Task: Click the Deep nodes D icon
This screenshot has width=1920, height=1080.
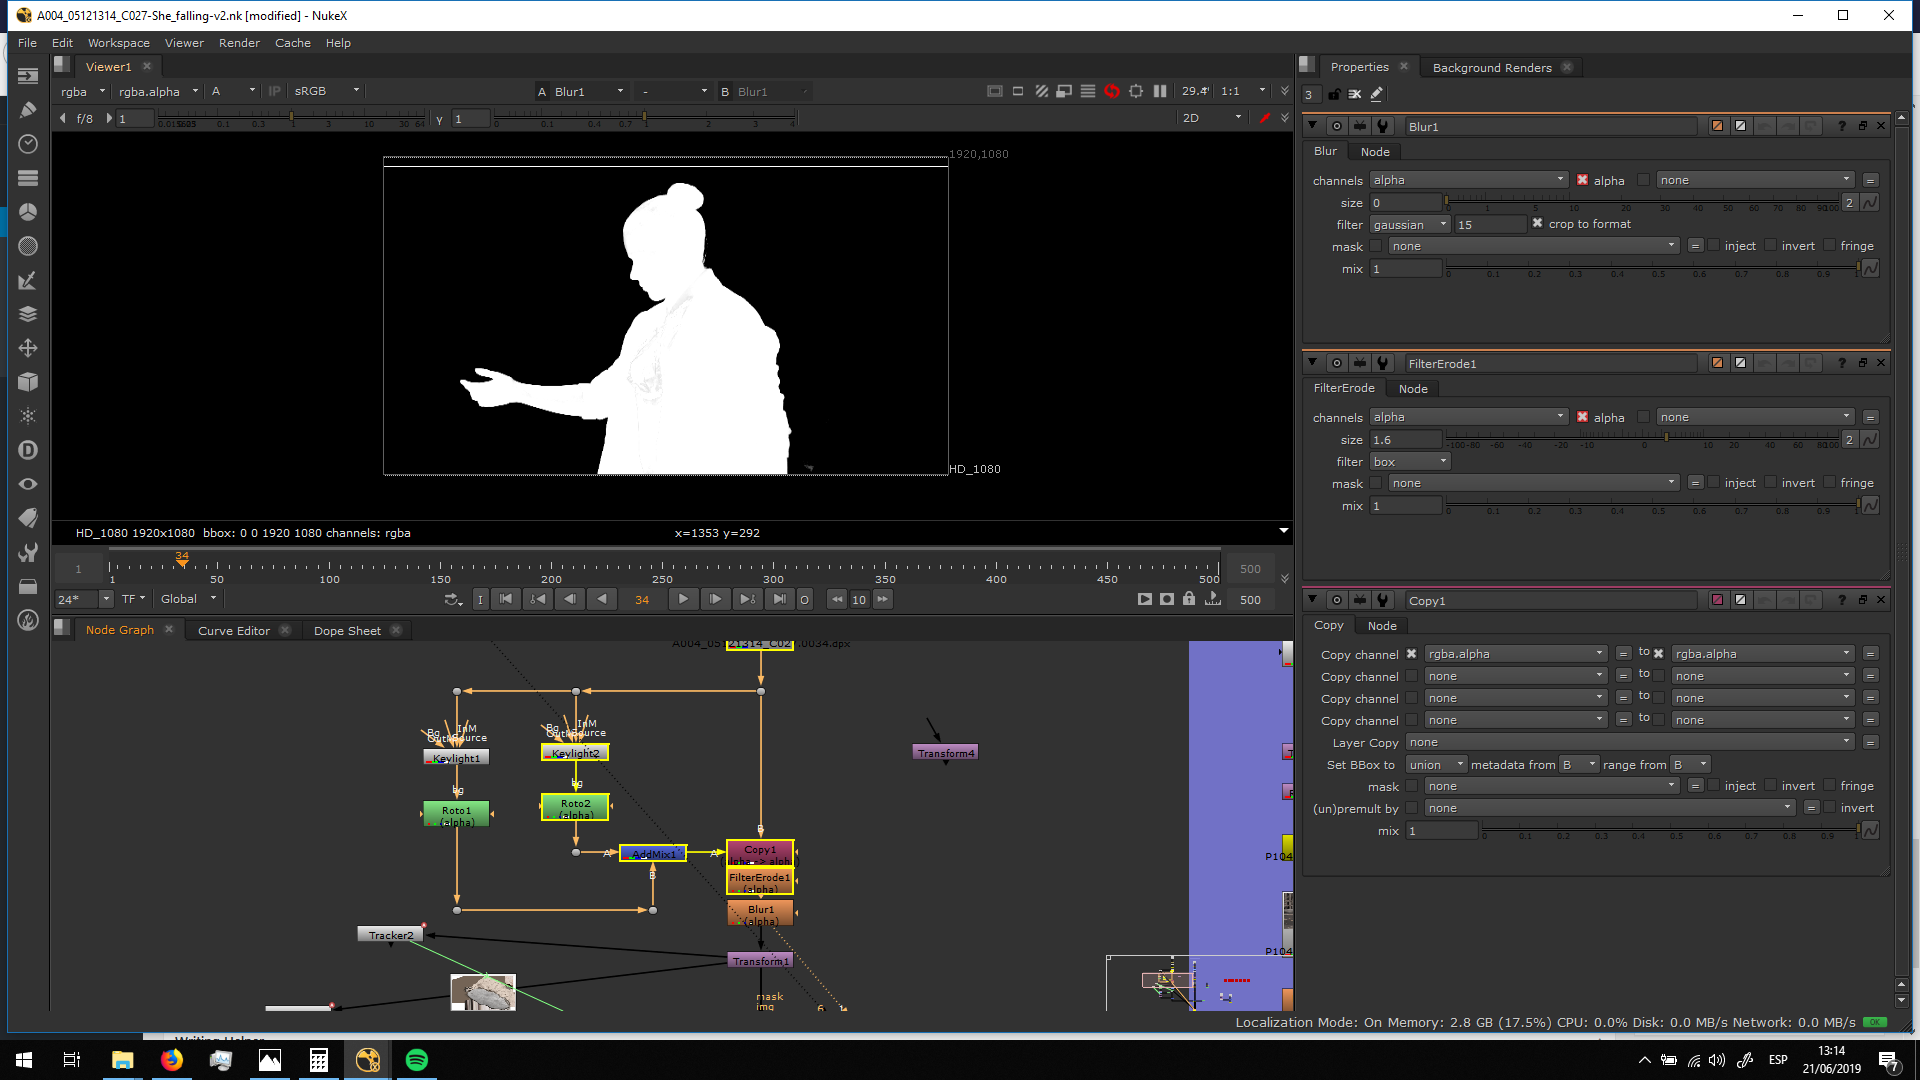Action: point(28,450)
